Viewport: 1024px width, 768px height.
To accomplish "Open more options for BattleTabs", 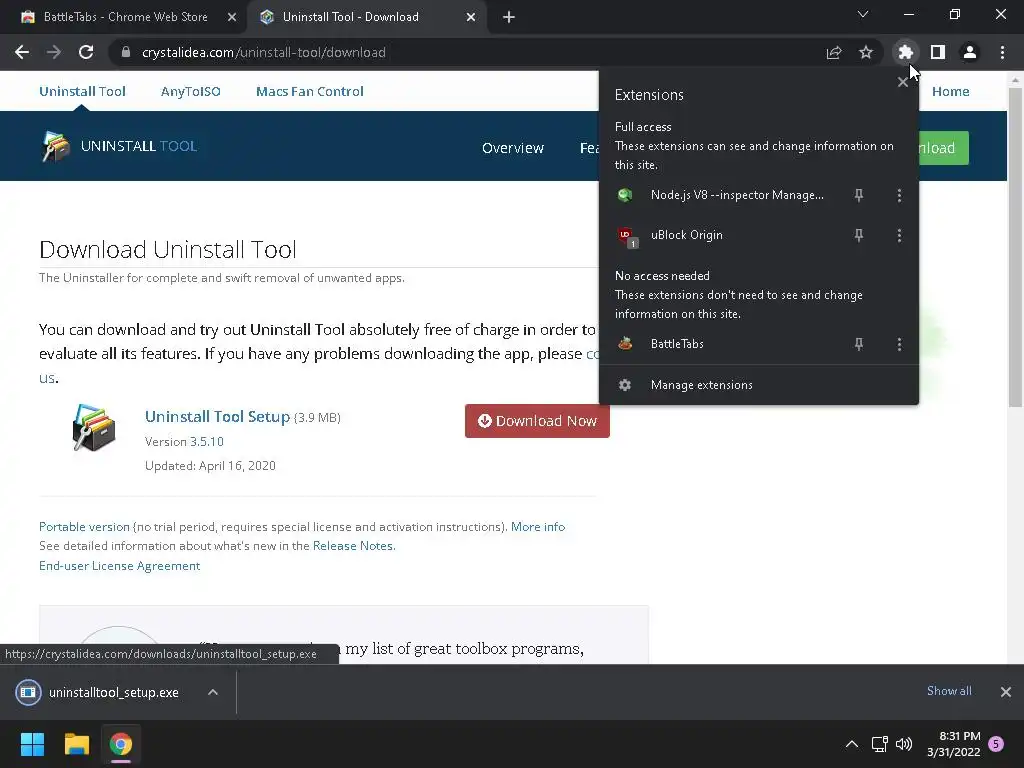I will point(899,344).
